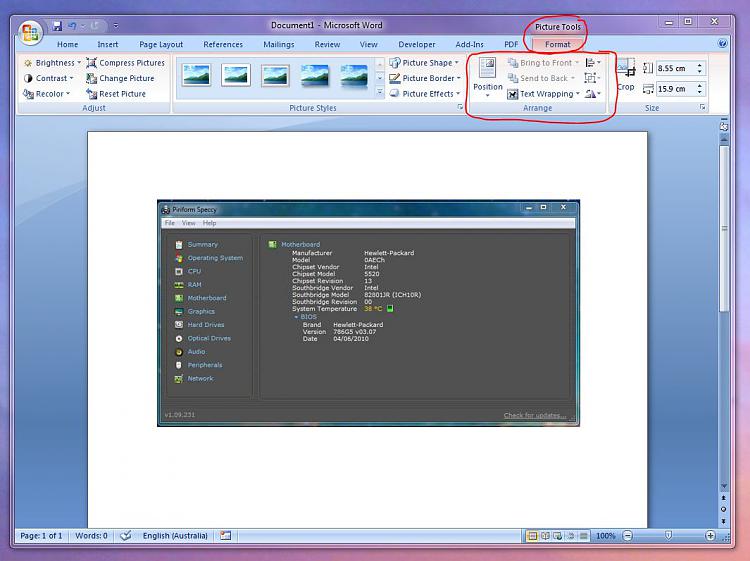Screen dimensions: 750x561
Task: Switch to Web Layout view
Action: tap(558, 536)
